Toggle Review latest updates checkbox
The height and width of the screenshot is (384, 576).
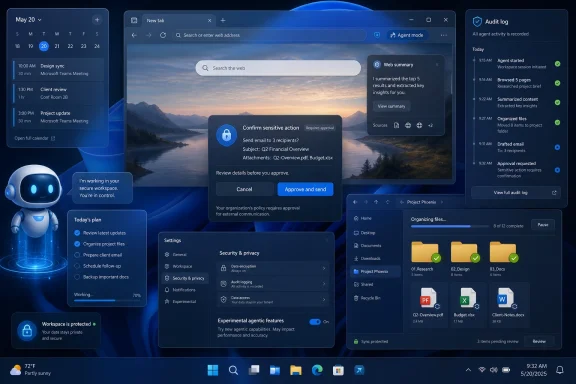[x=77, y=233]
